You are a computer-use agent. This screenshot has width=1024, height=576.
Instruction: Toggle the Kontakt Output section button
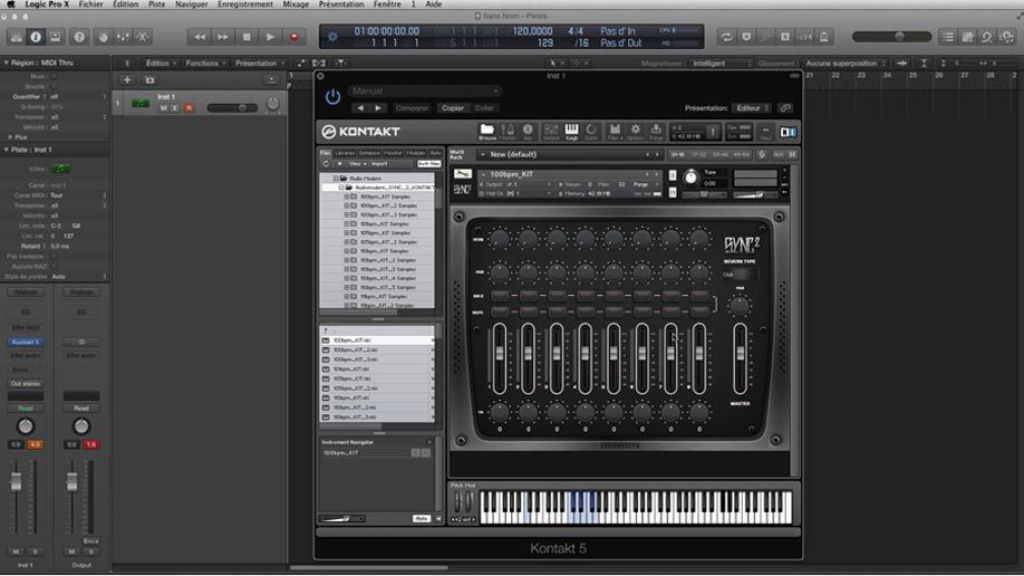551,131
